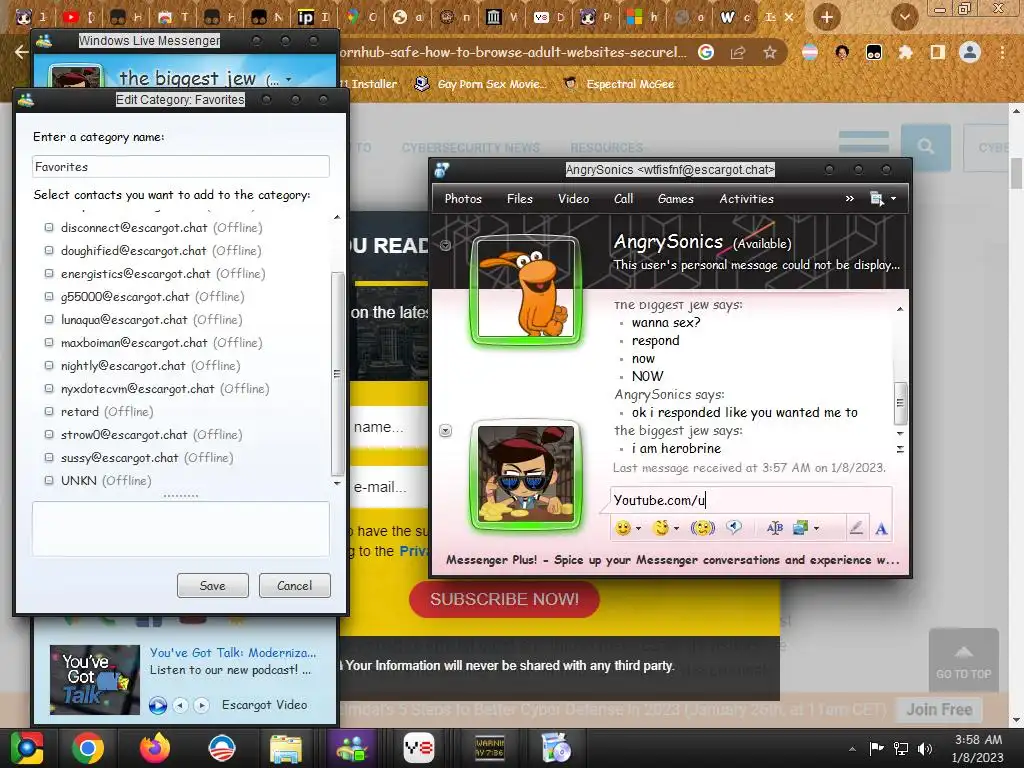The height and width of the screenshot is (768, 1024).
Task: Collapse AngrySonics display picture arrow
Action: coord(445,246)
